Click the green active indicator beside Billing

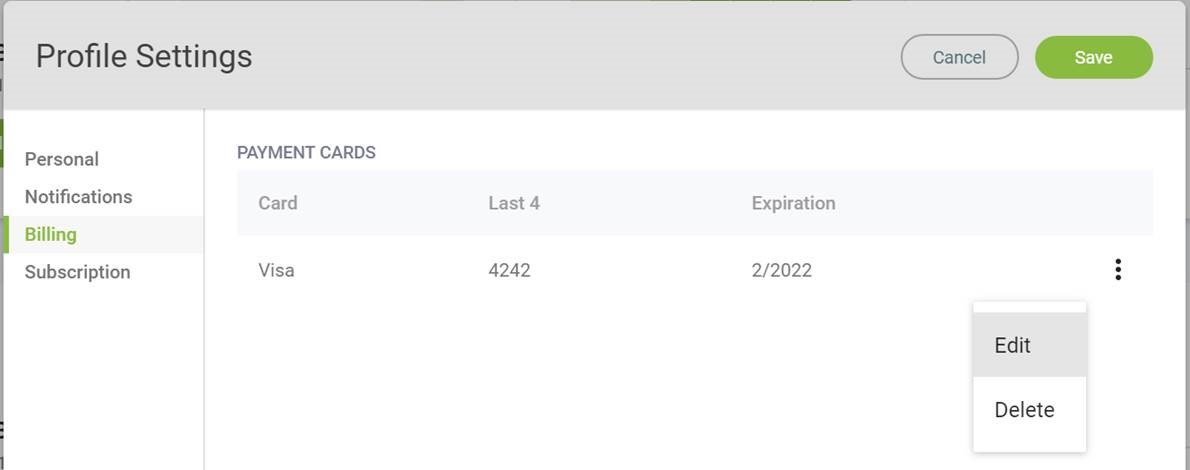tap(6, 235)
